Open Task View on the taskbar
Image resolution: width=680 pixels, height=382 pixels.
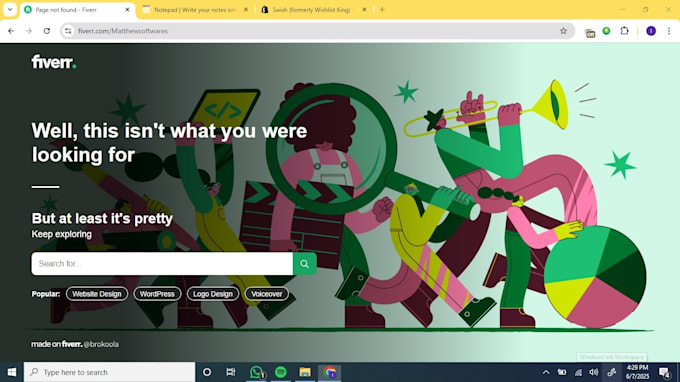point(231,372)
